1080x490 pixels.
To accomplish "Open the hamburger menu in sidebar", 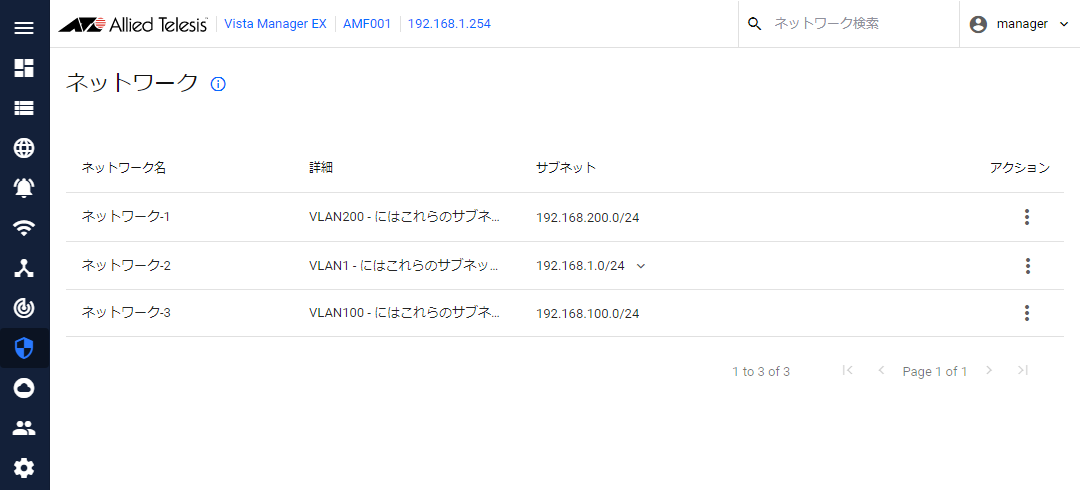I will [24, 27].
